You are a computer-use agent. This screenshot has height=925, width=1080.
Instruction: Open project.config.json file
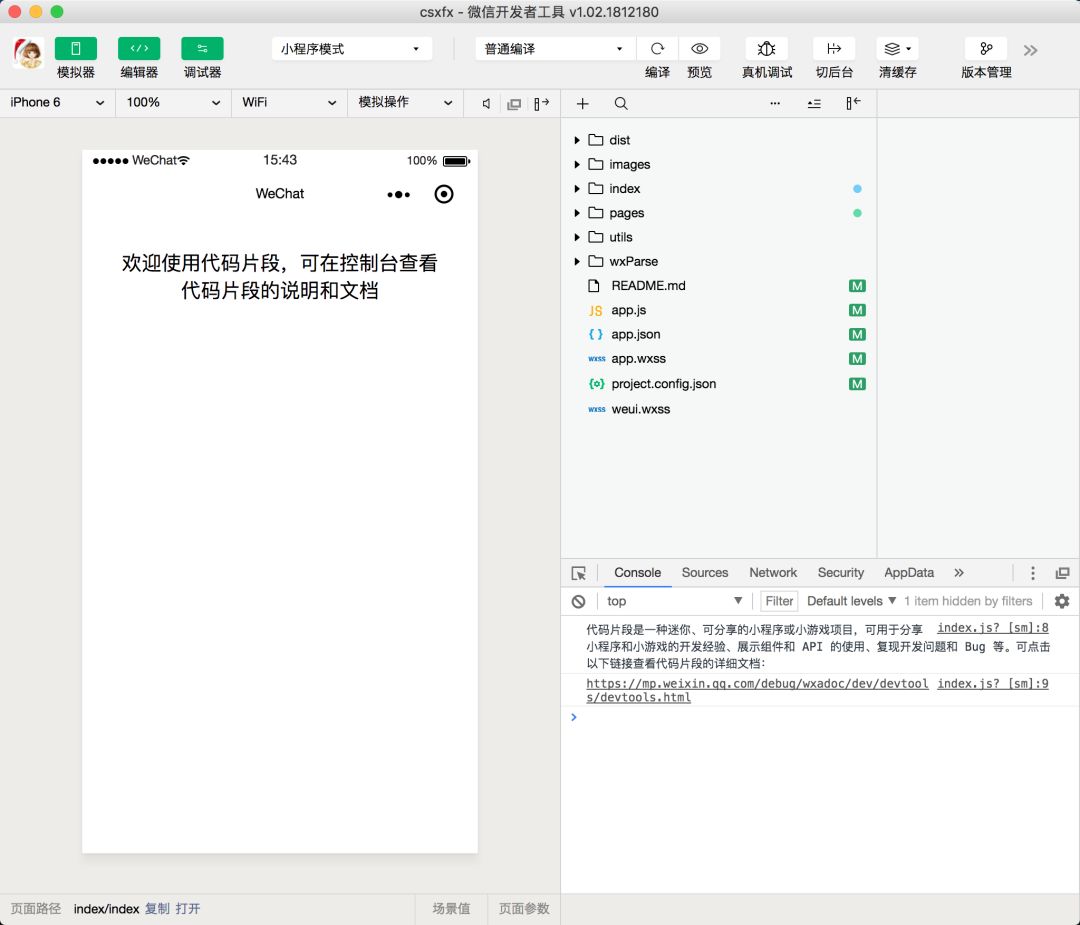pos(718,384)
